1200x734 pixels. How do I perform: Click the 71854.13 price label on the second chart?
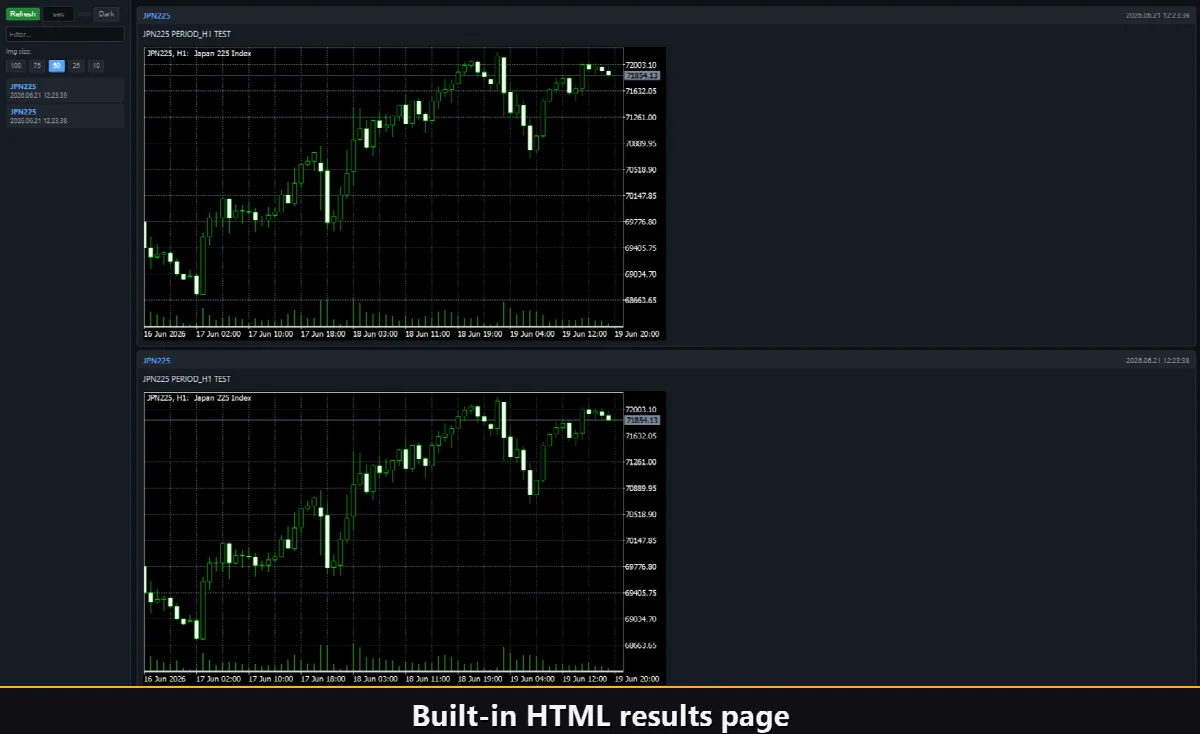[642, 420]
